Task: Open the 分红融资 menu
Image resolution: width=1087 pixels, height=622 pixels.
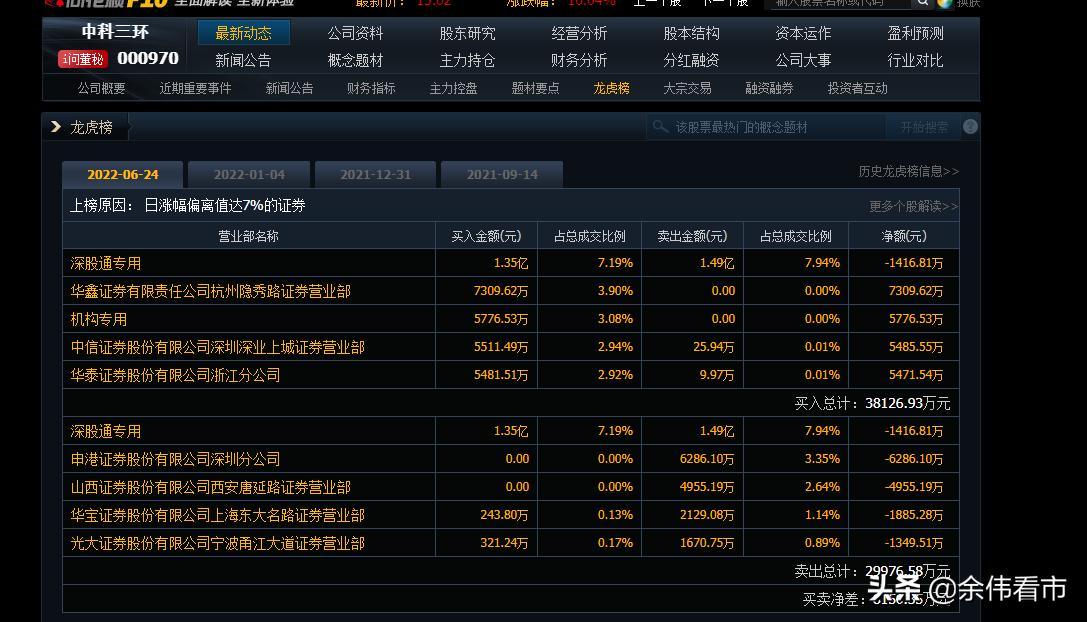Action: [691, 60]
